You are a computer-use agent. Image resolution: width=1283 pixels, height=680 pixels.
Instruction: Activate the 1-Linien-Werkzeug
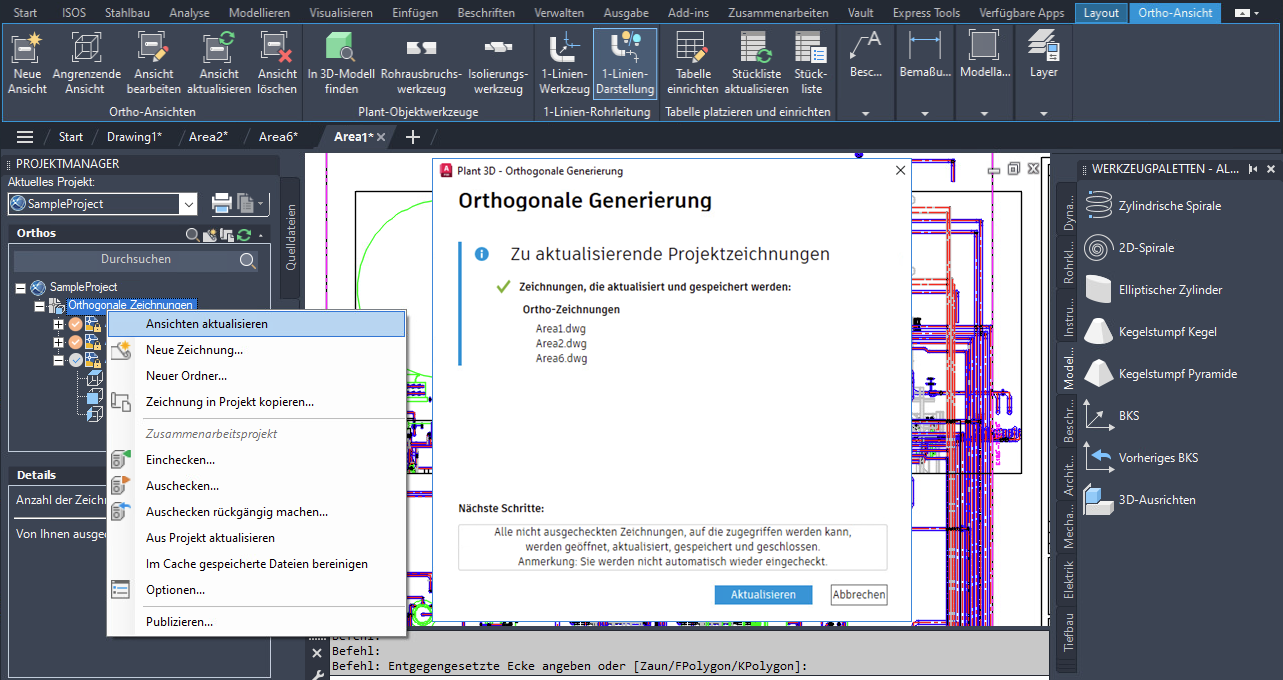pyautogui.click(x=565, y=62)
